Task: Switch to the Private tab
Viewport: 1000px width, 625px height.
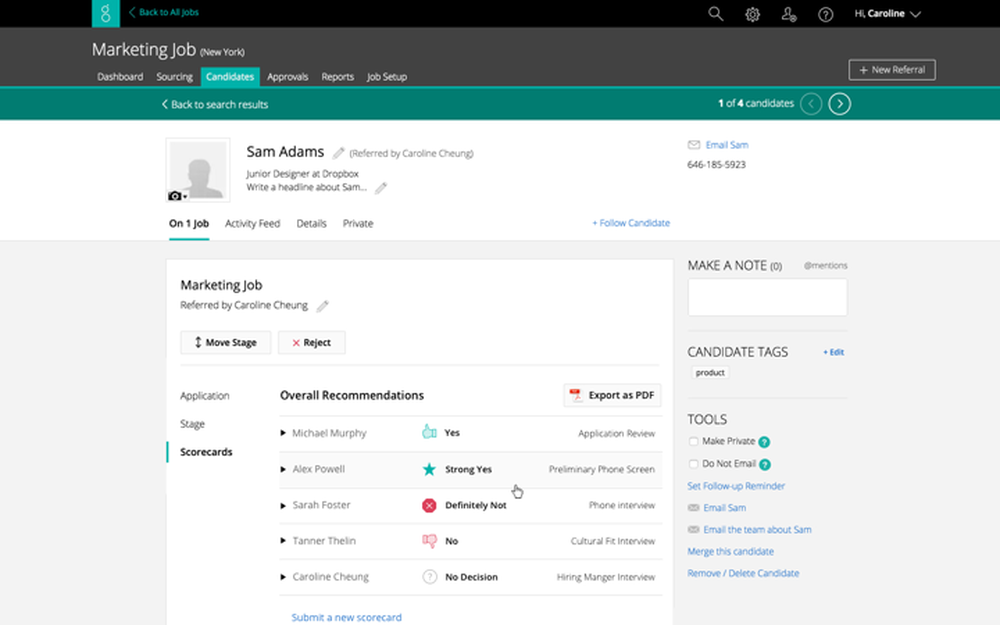Action: (x=358, y=223)
